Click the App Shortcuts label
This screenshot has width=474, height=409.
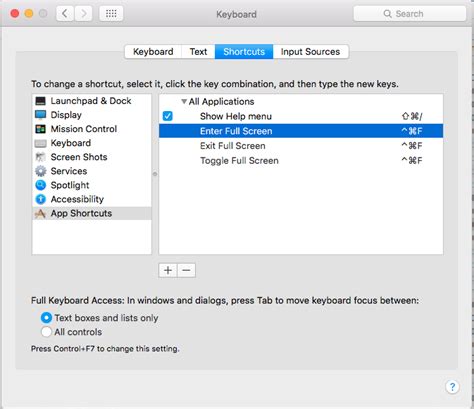click(81, 213)
